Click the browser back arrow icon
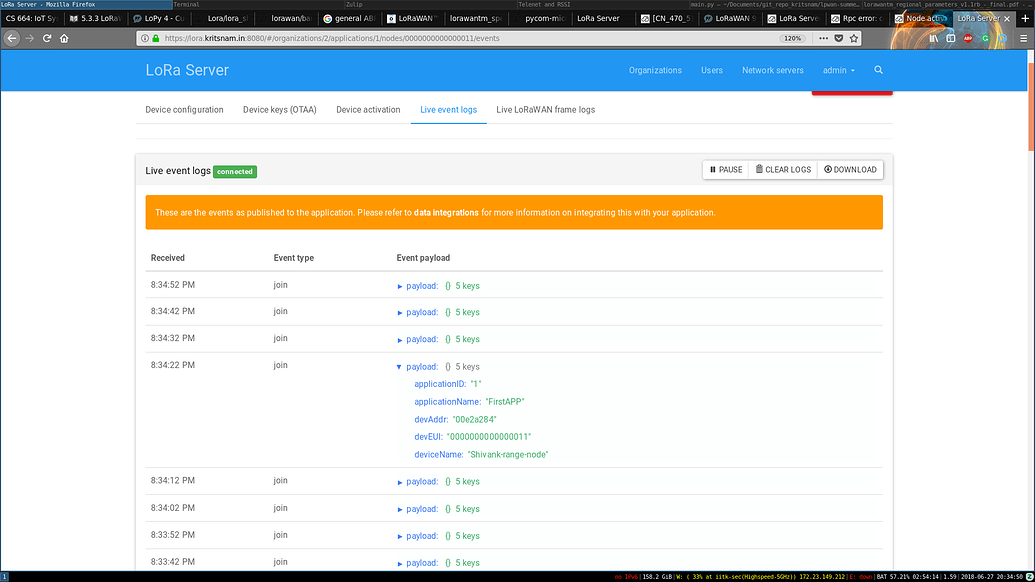Image resolution: width=1035 pixels, height=582 pixels. pyautogui.click(x=11, y=38)
